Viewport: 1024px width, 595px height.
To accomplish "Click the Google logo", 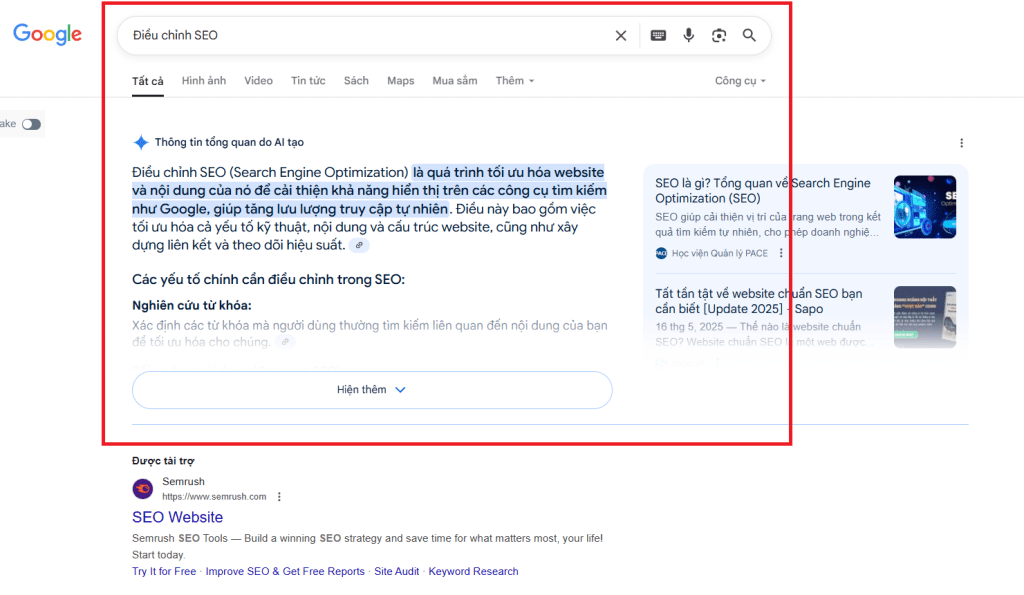I will 47,35.
